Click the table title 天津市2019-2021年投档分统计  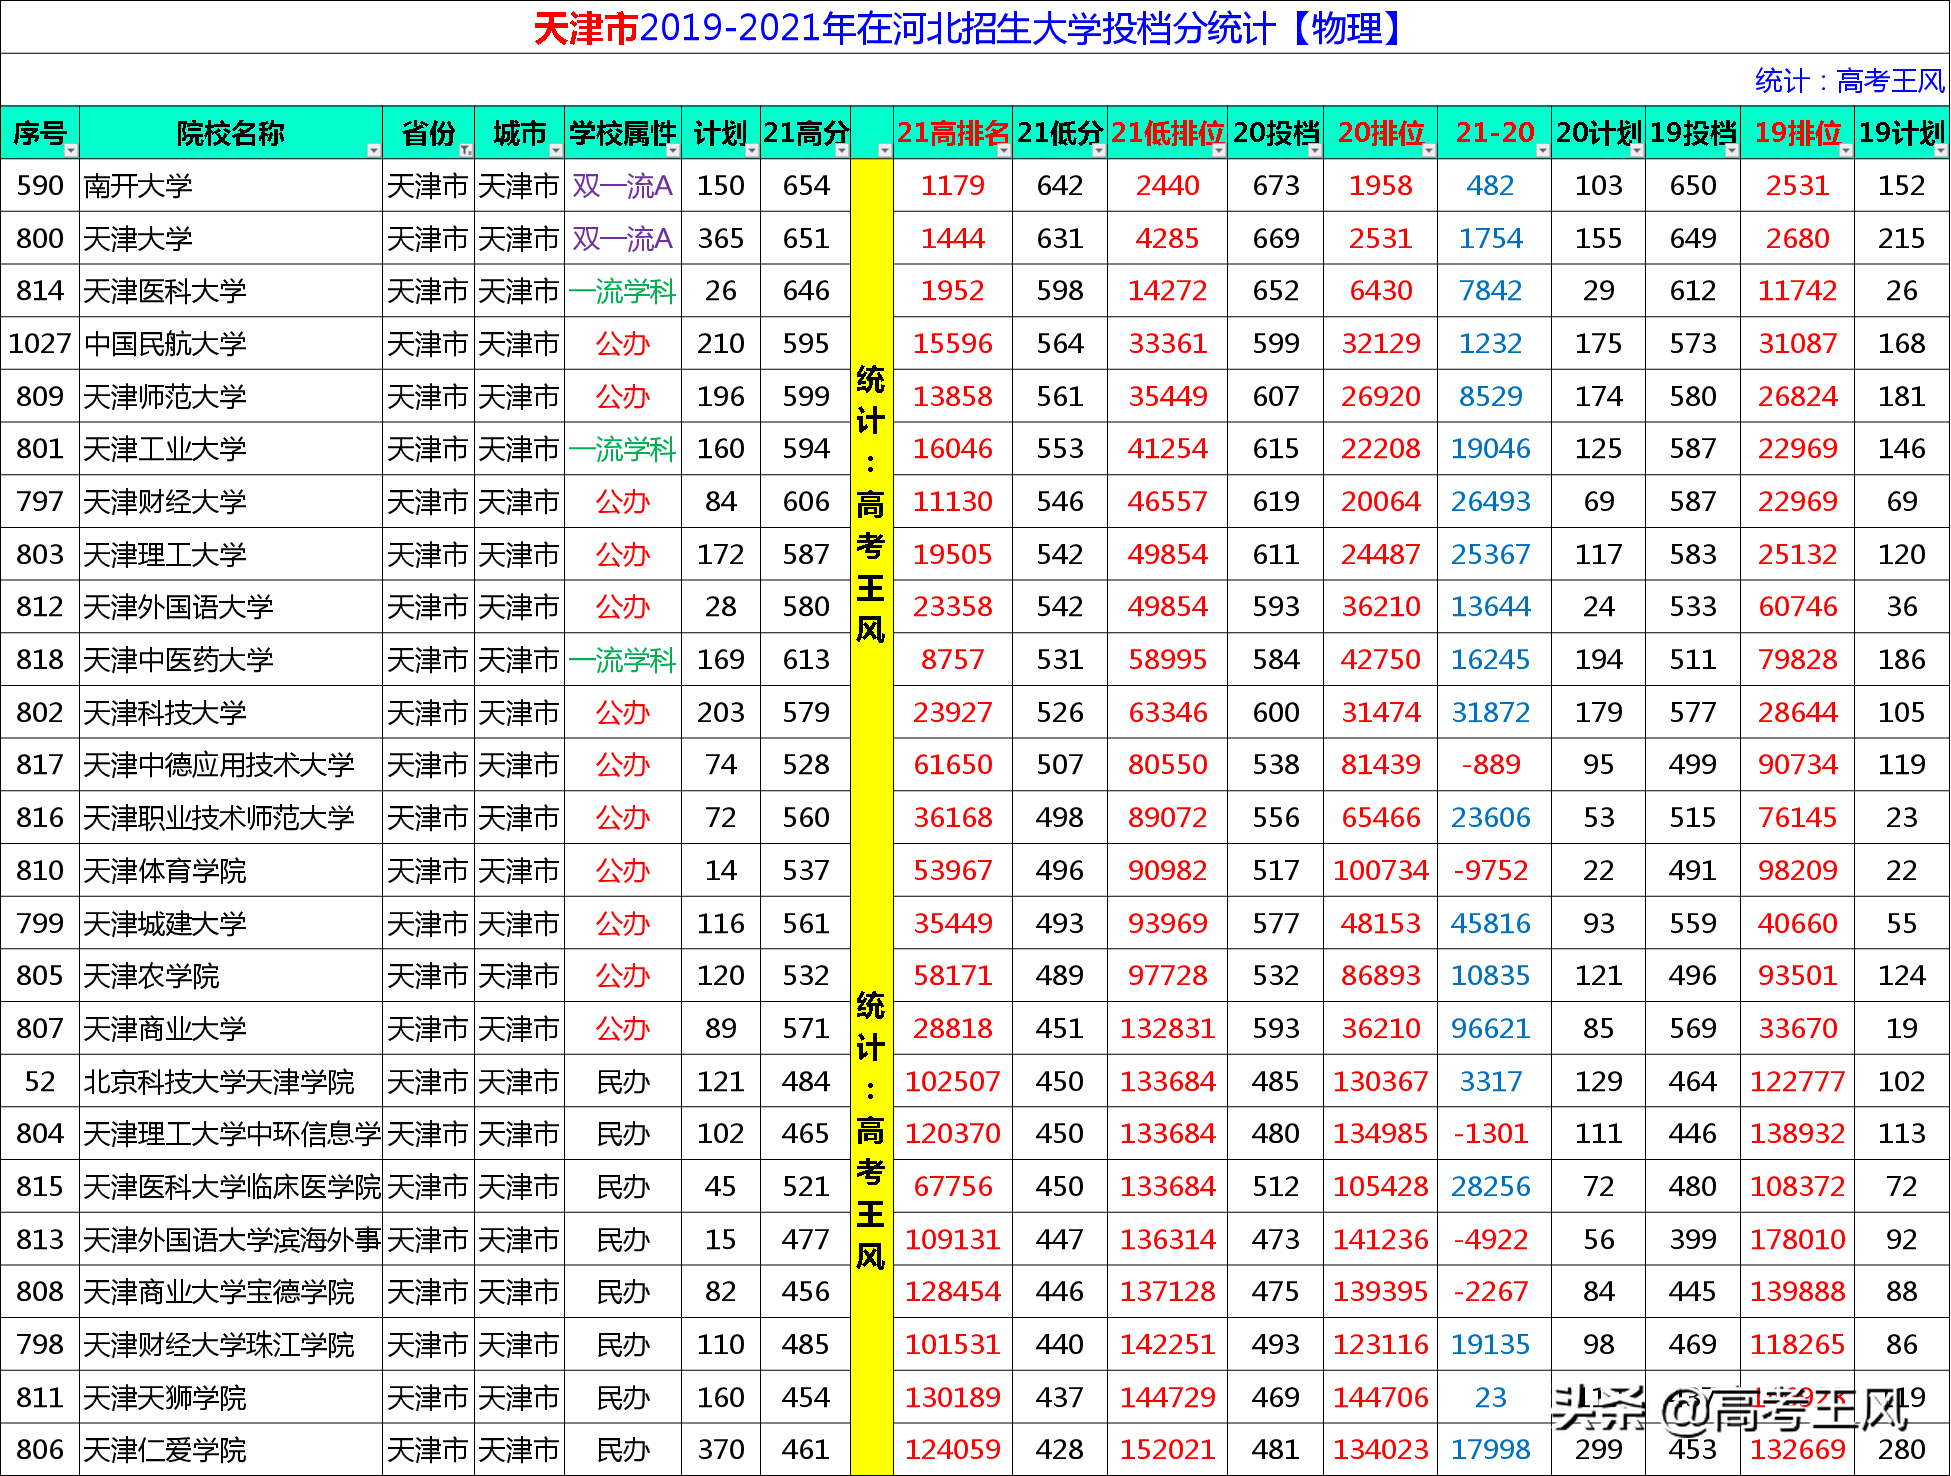click(x=975, y=28)
